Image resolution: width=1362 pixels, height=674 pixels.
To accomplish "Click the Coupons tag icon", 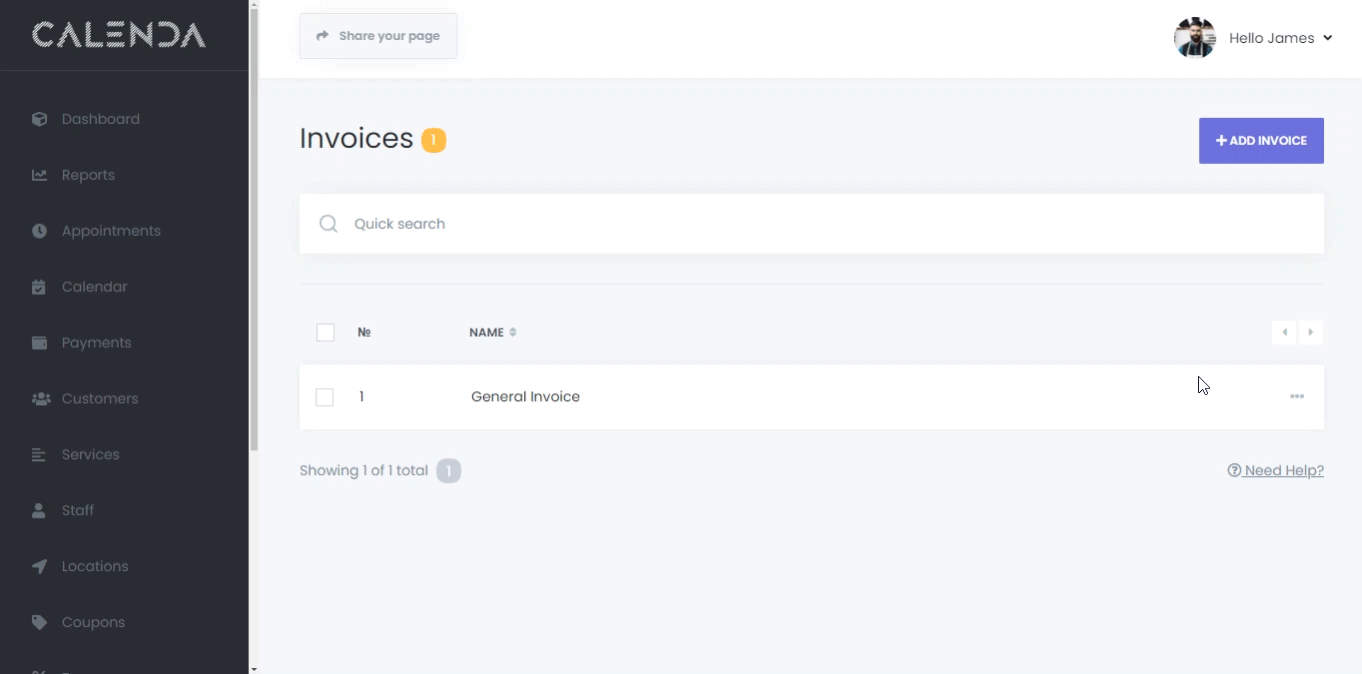I will 39,622.
